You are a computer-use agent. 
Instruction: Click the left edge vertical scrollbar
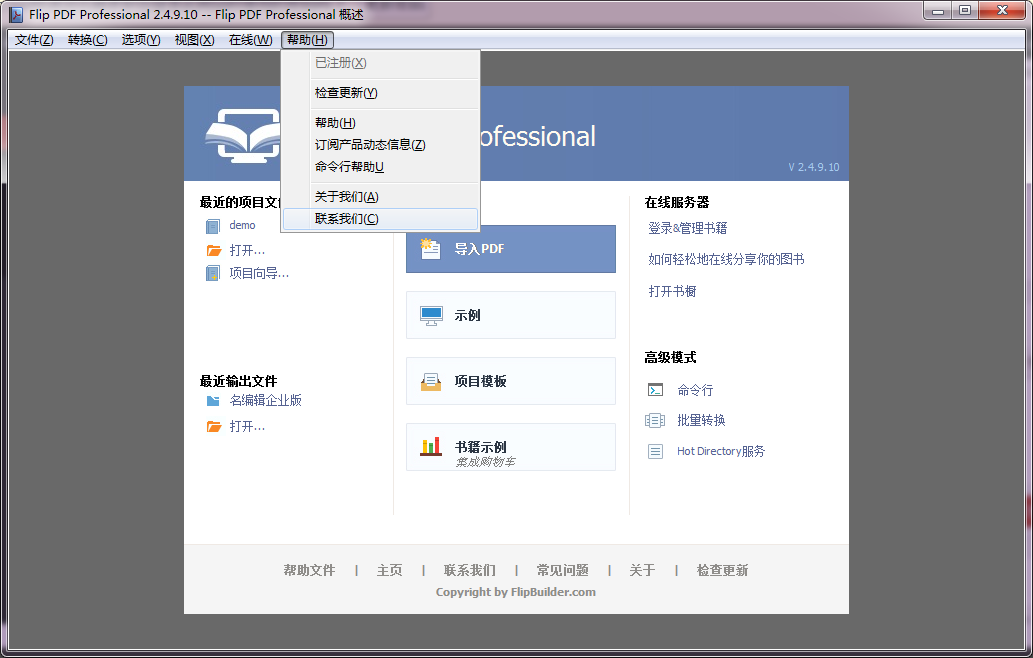[x=6, y=330]
